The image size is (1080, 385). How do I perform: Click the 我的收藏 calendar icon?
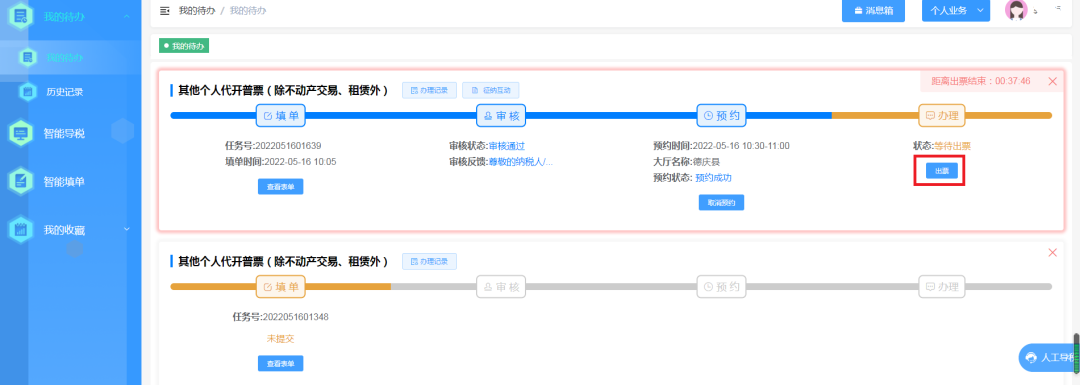pos(21,229)
